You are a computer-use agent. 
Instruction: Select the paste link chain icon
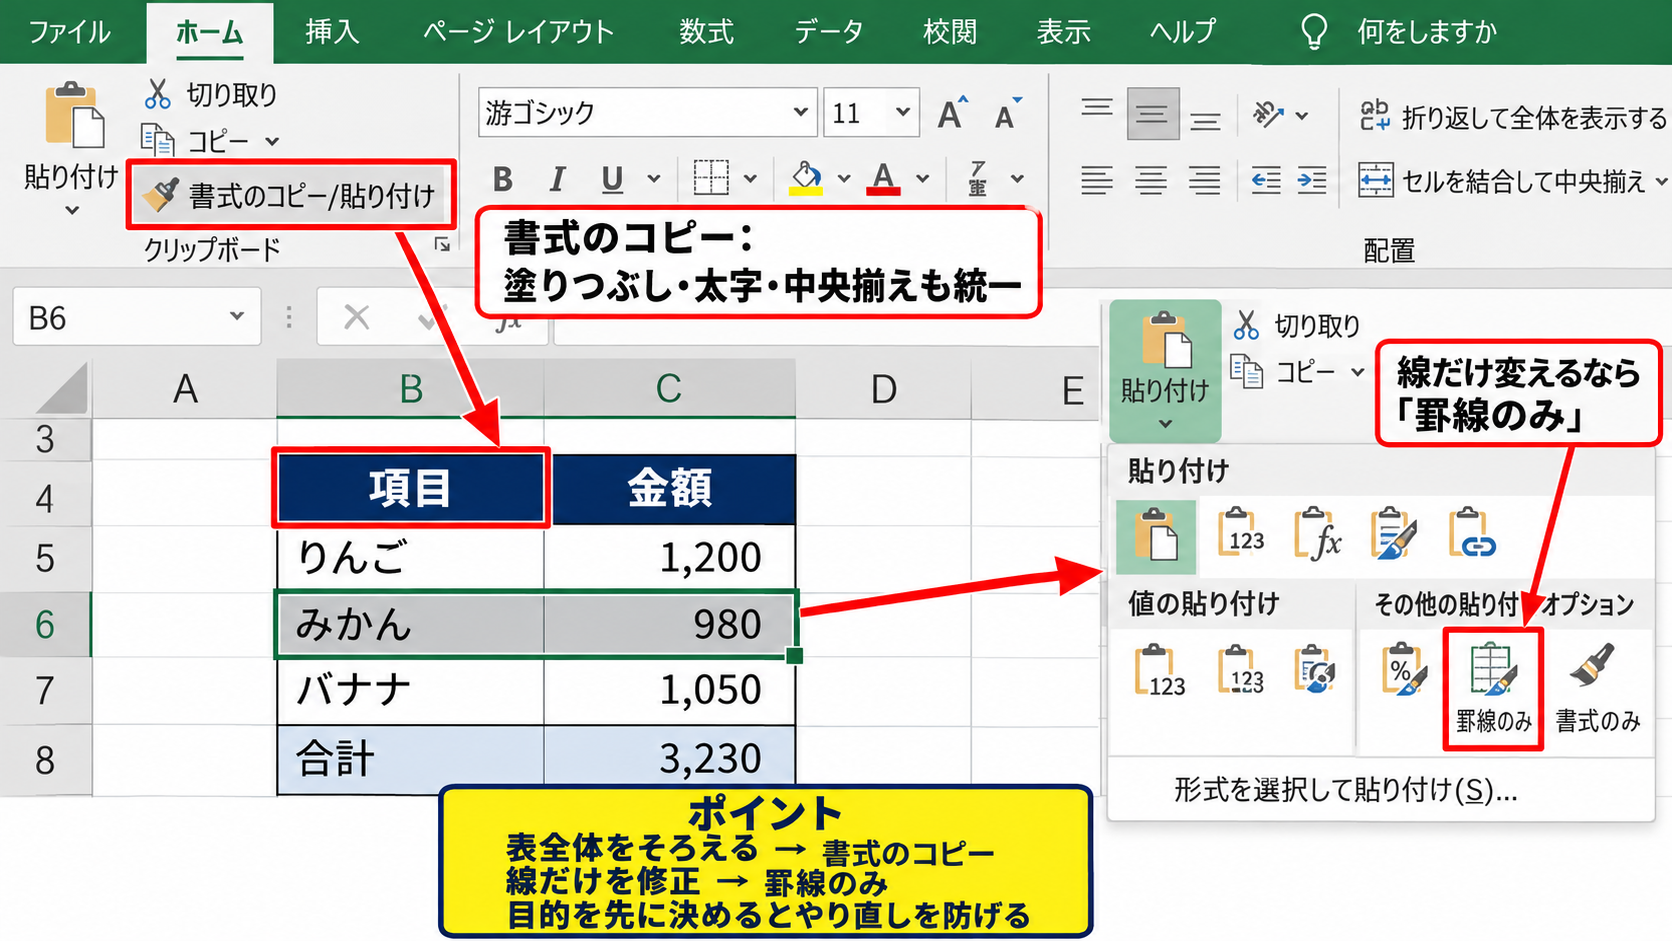(x=1472, y=533)
